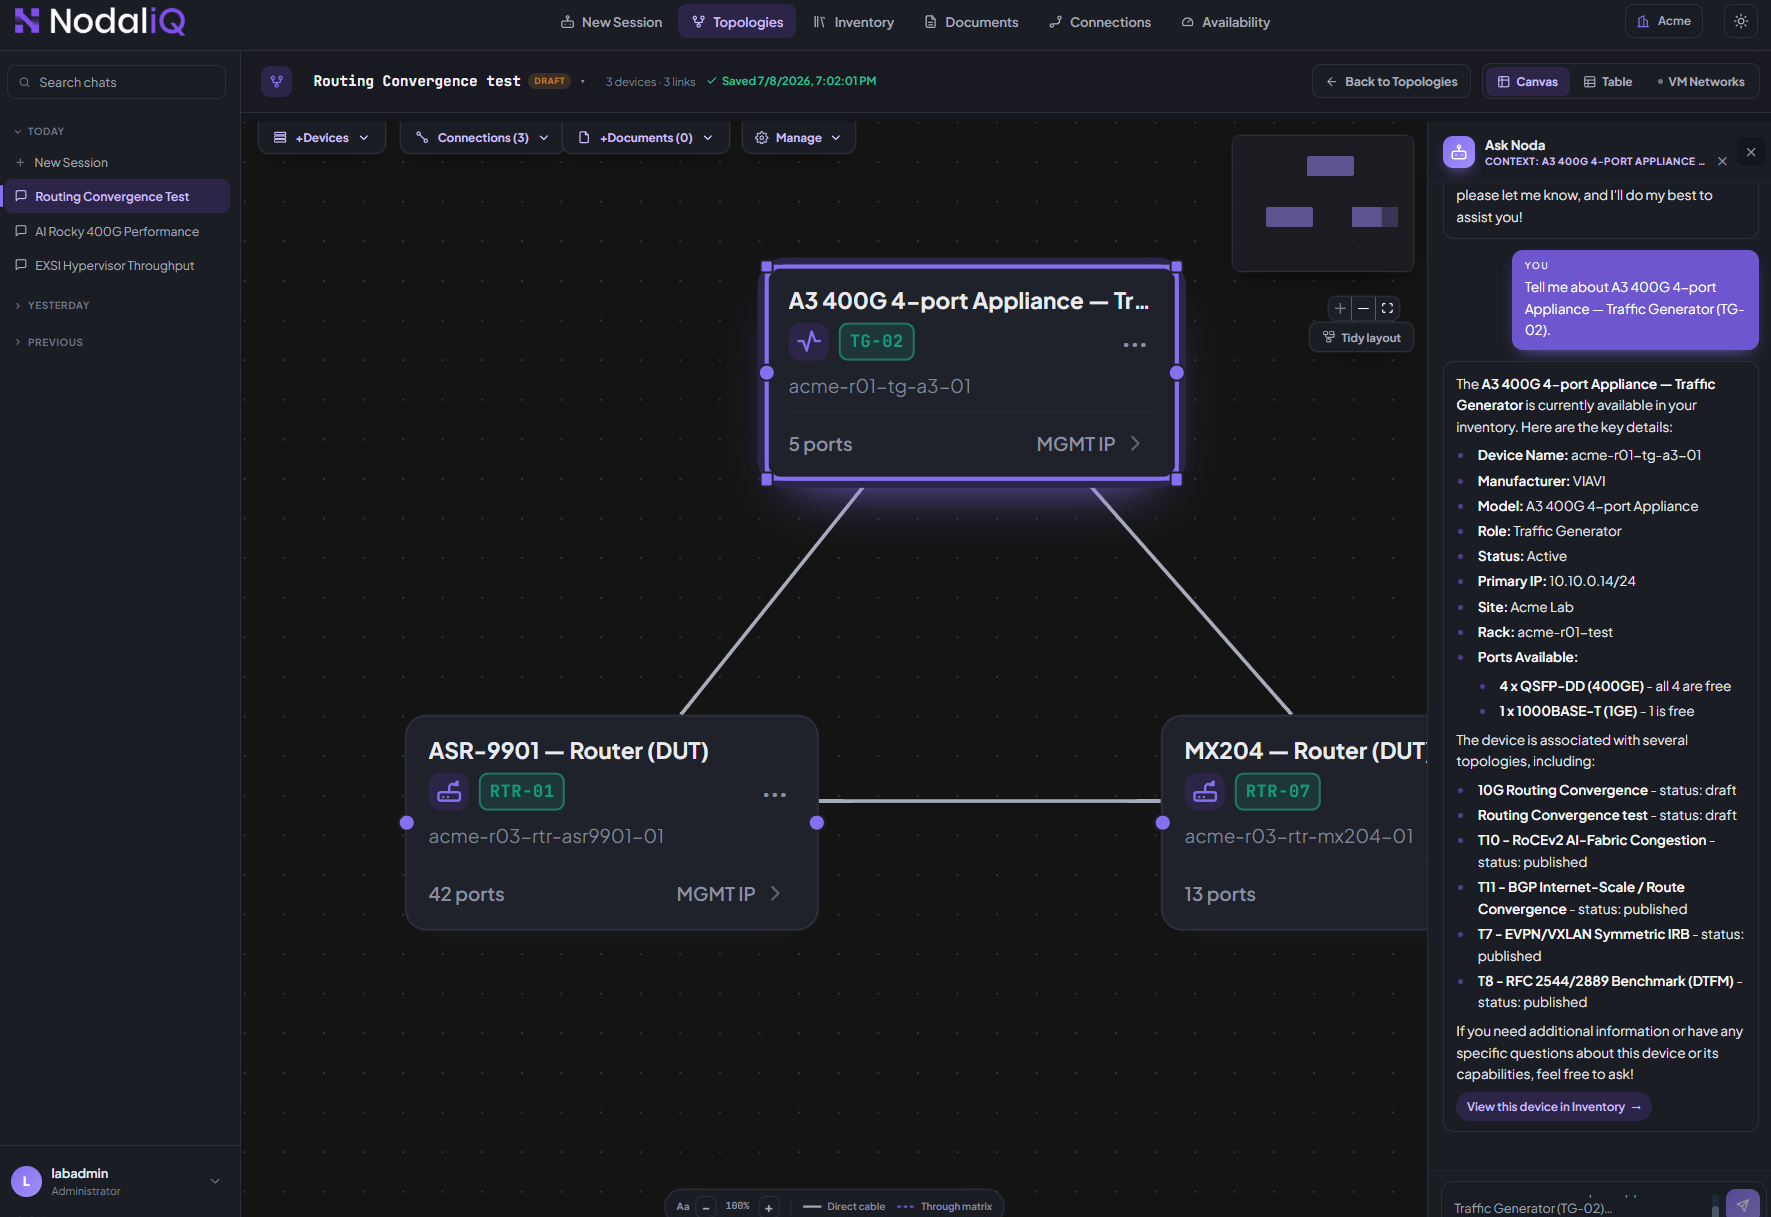Image resolution: width=1771 pixels, height=1217 pixels.
Task: Open the EXSI Hypervisor Throughput chat
Action: (116, 265)
